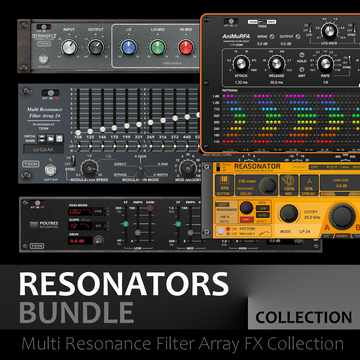Click the 231 Hz band fader
360x360 pixels.
click(x=139, y=124)
